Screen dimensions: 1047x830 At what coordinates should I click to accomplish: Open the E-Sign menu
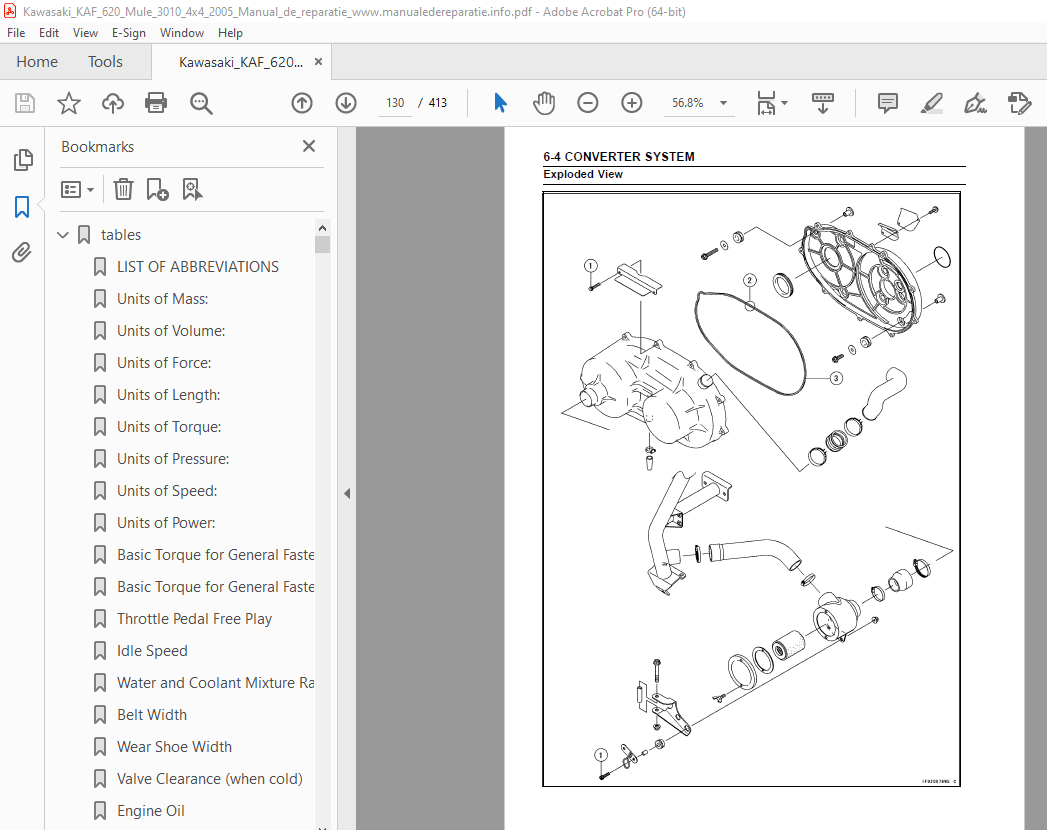click(x=129, y=33)
